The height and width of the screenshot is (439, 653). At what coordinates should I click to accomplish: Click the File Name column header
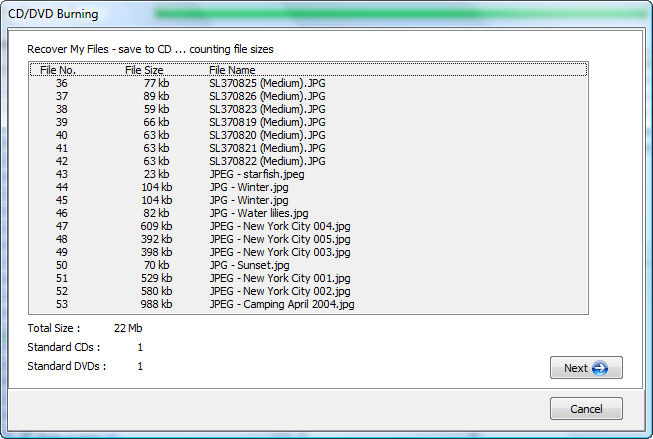(x=232, y=70)
